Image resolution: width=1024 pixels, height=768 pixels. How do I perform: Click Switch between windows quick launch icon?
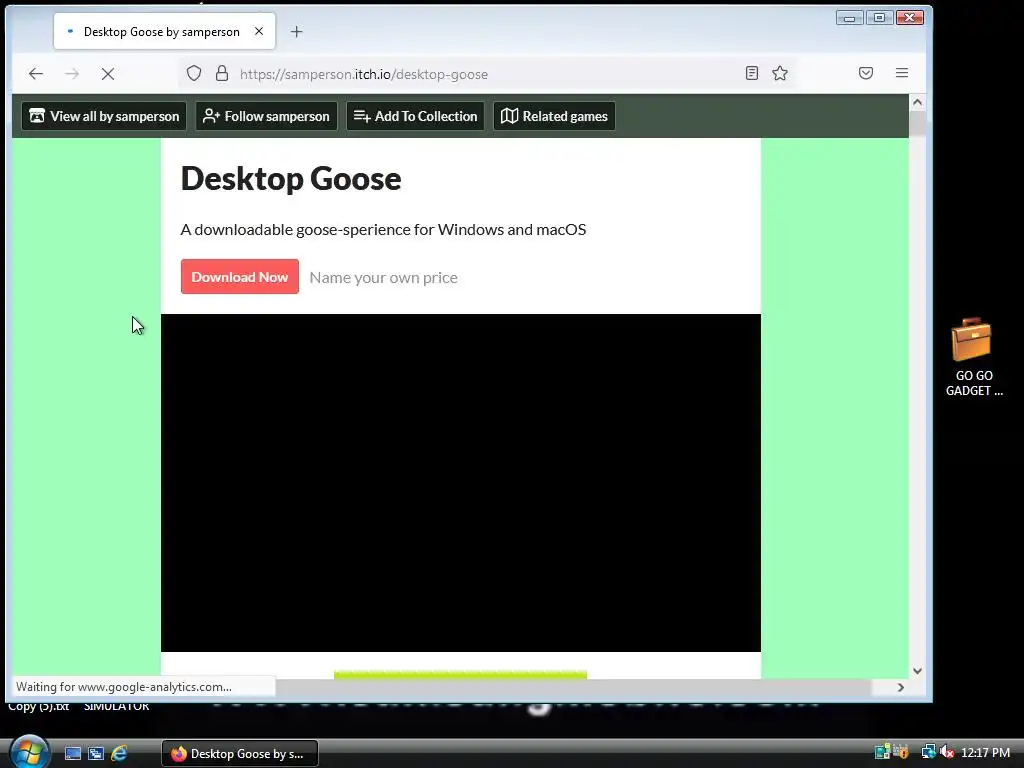click(x=96, y=754)
